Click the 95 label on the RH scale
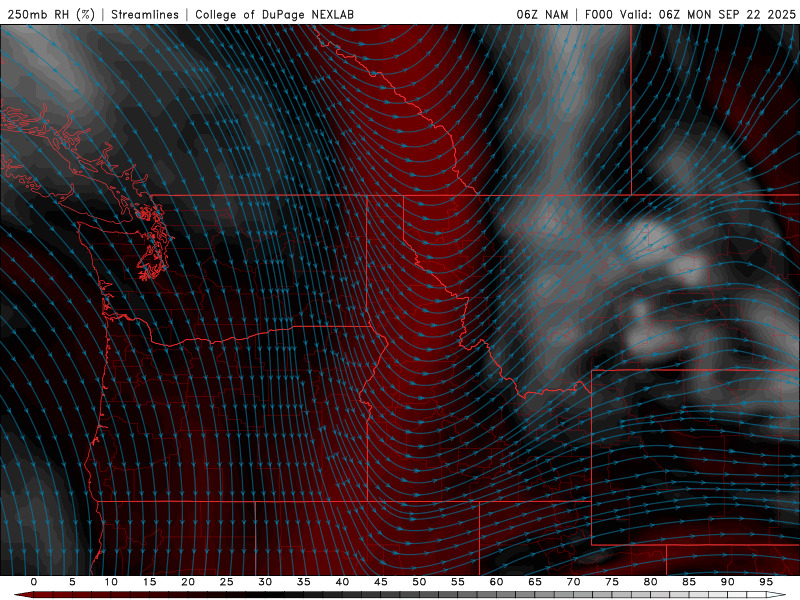 click(x=766, y=582)
